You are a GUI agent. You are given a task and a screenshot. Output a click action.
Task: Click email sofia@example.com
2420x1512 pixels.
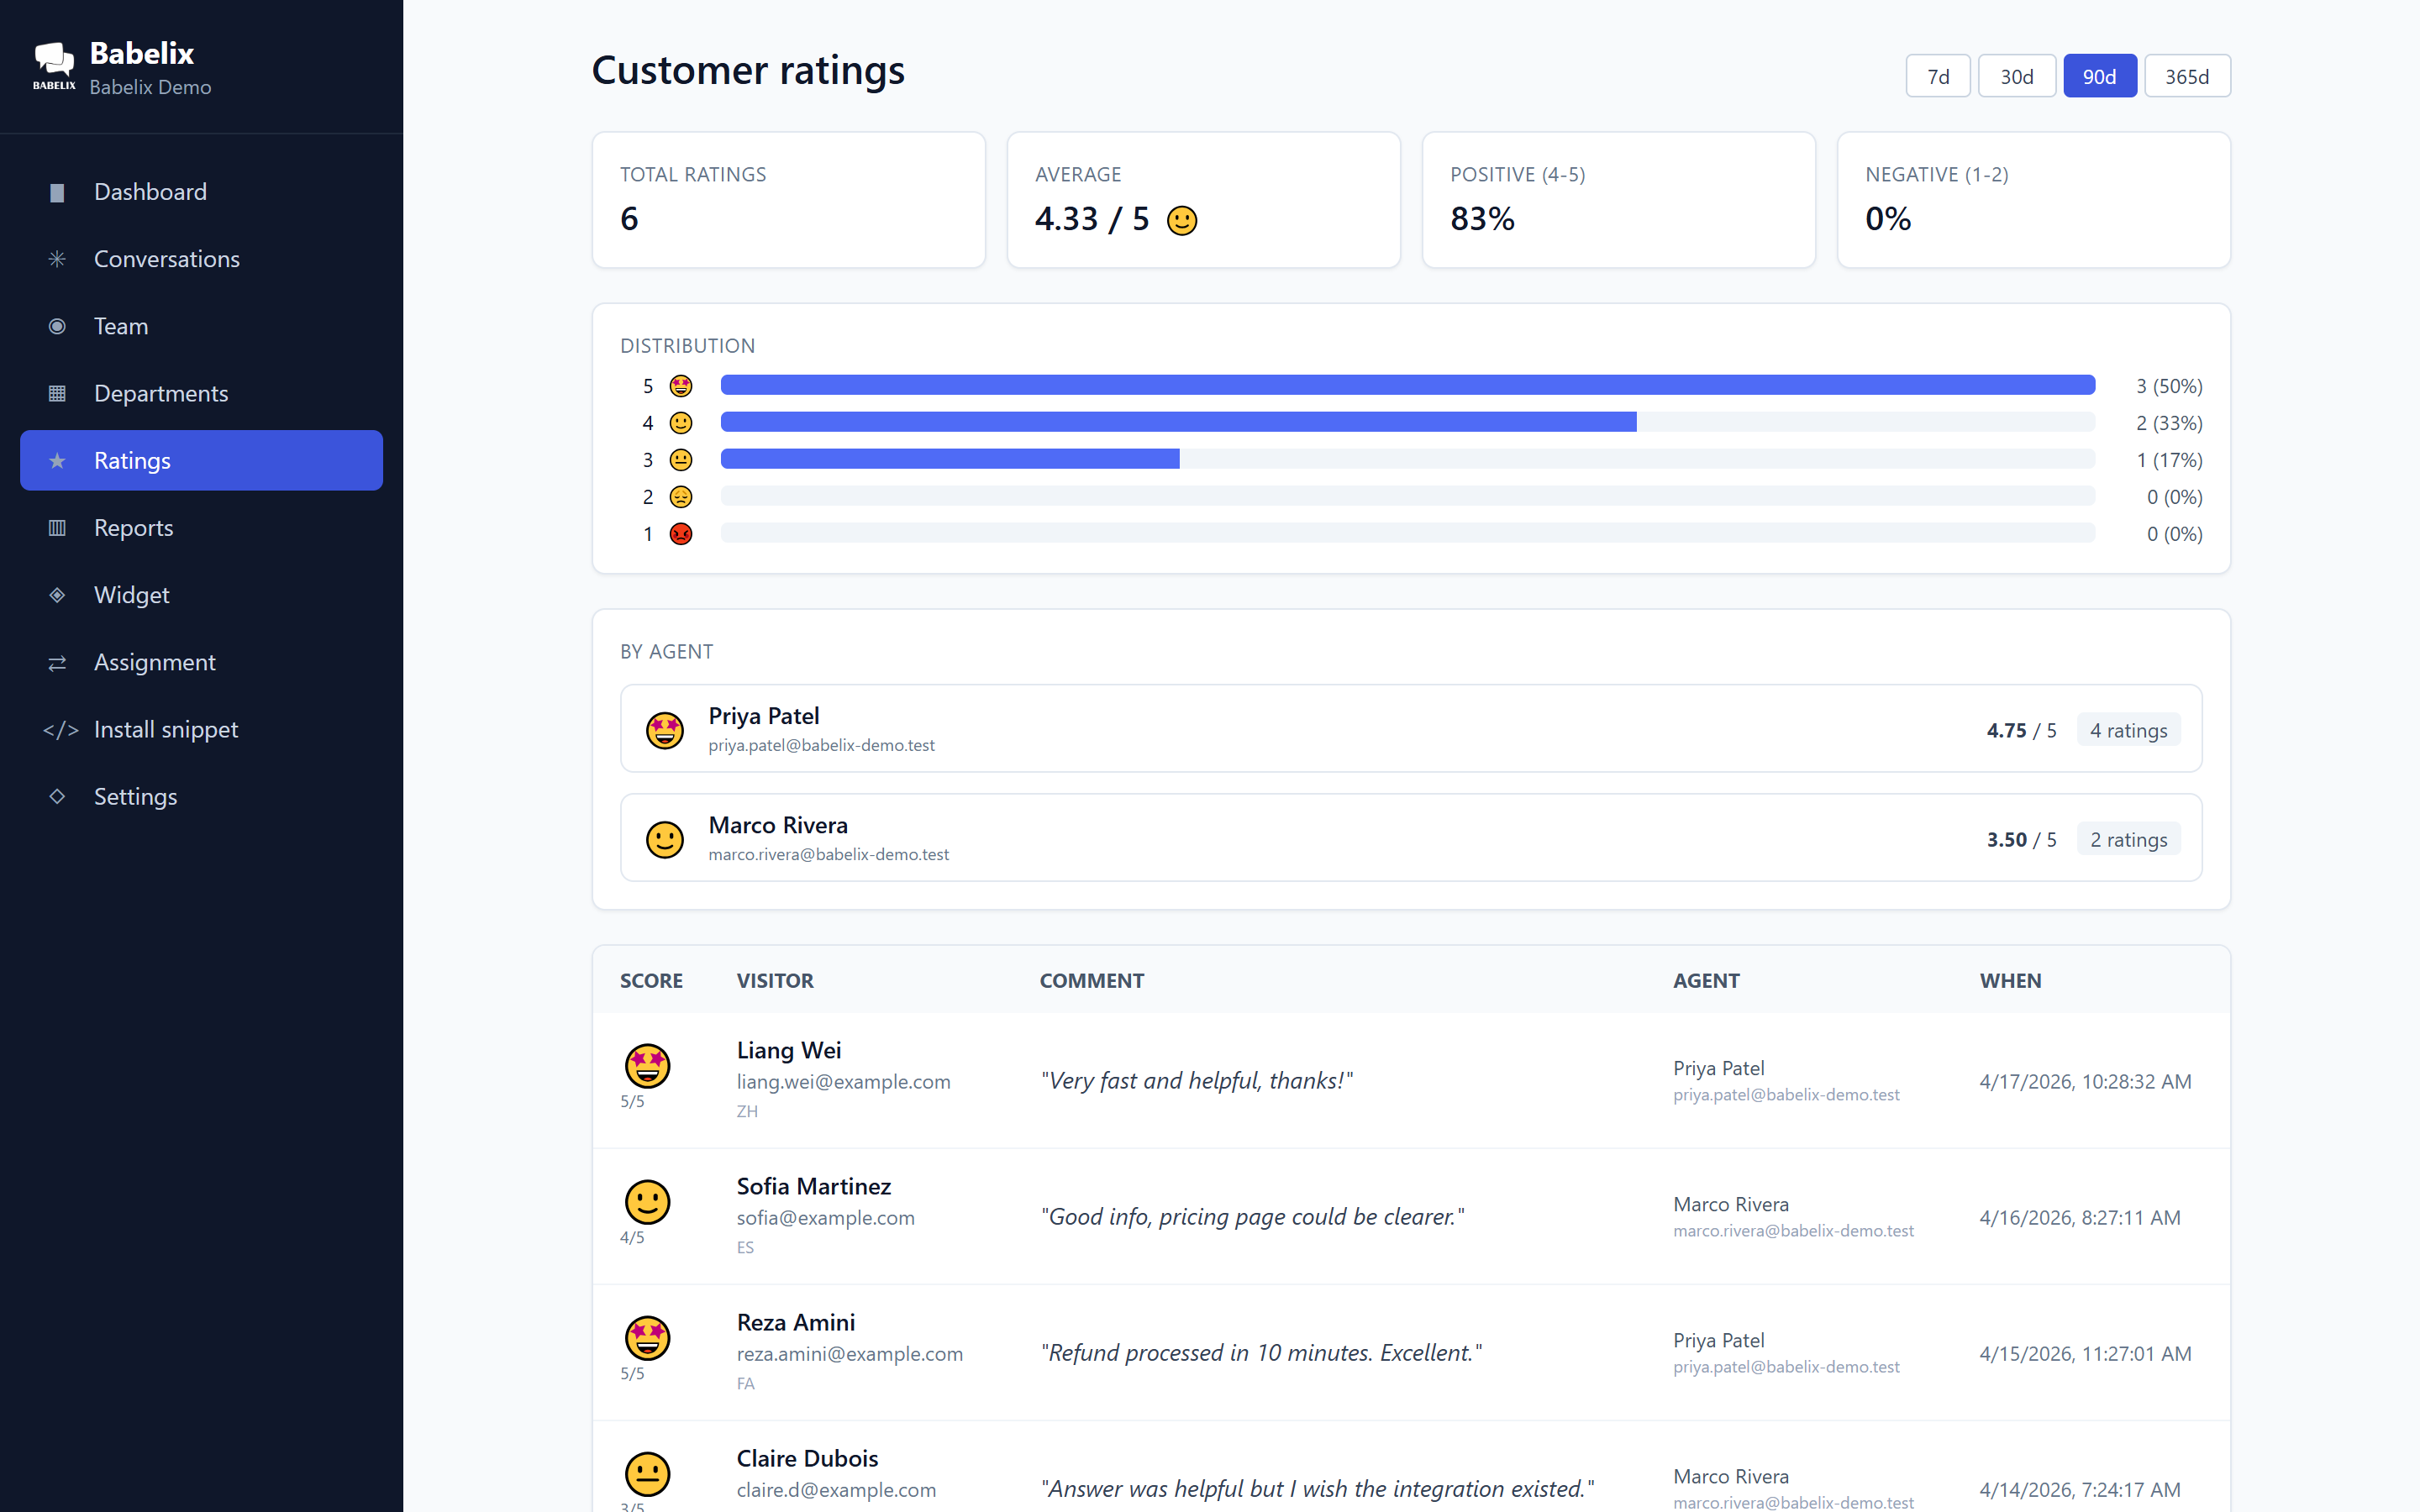tap(826, 1218)
